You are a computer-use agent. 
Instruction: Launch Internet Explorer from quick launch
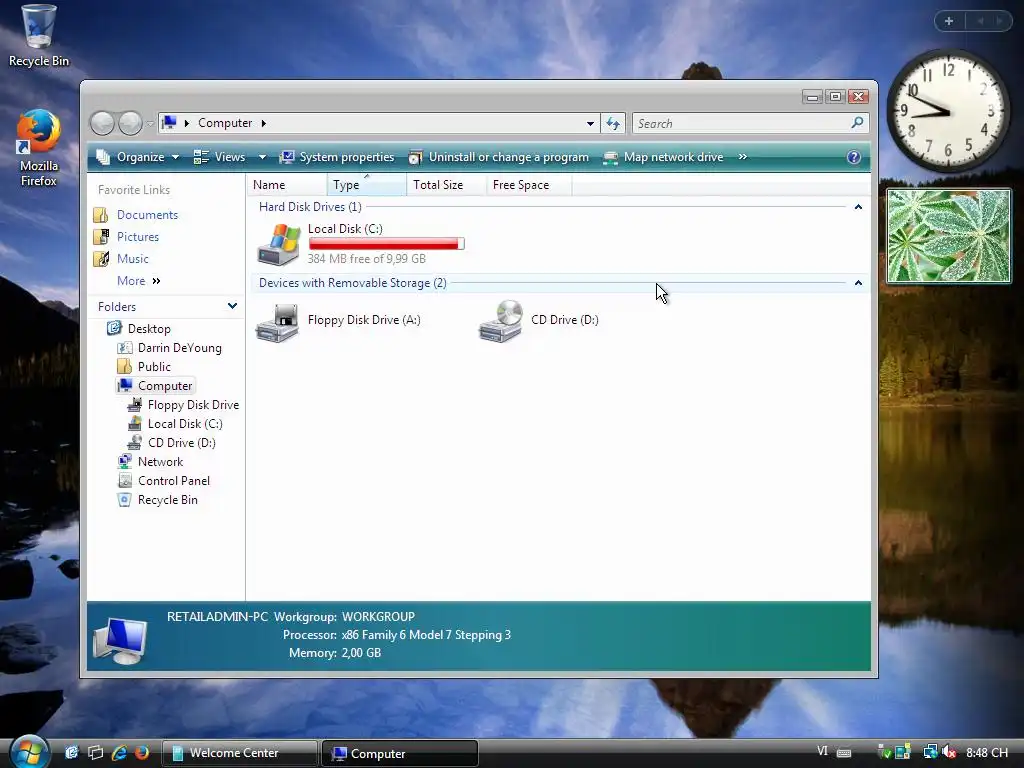[x=119, y=753]
